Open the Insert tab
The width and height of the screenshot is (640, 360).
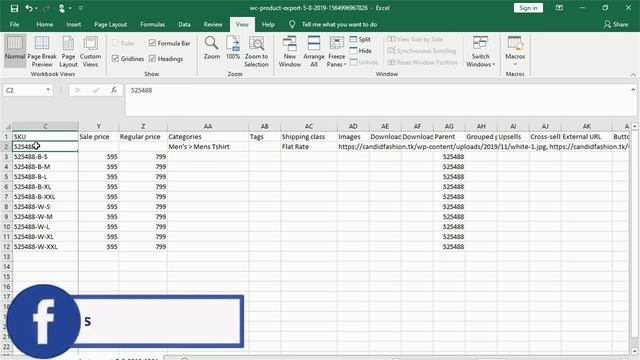73,24
